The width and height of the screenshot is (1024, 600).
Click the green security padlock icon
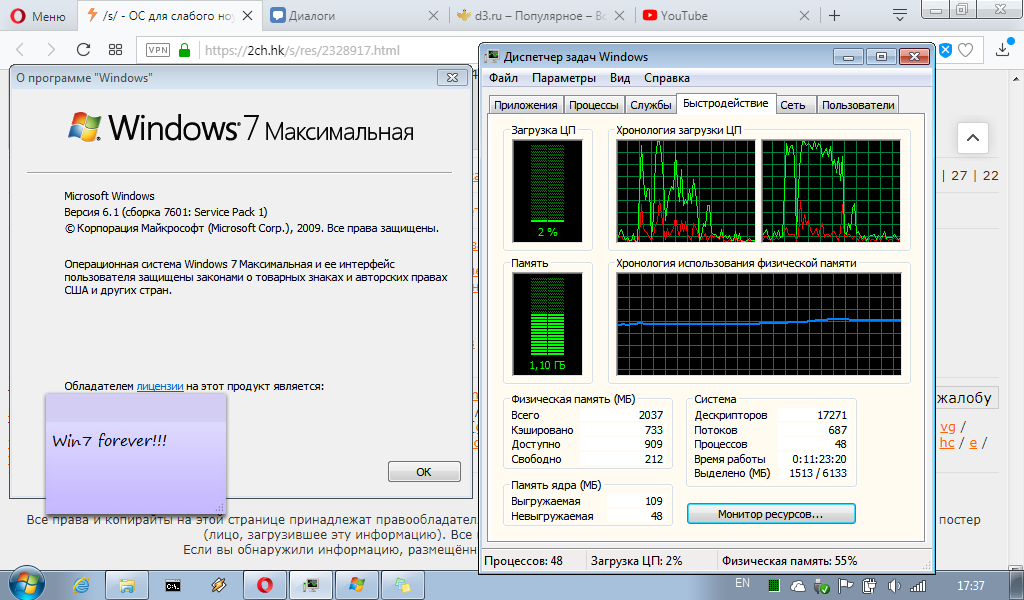(185, 50)
